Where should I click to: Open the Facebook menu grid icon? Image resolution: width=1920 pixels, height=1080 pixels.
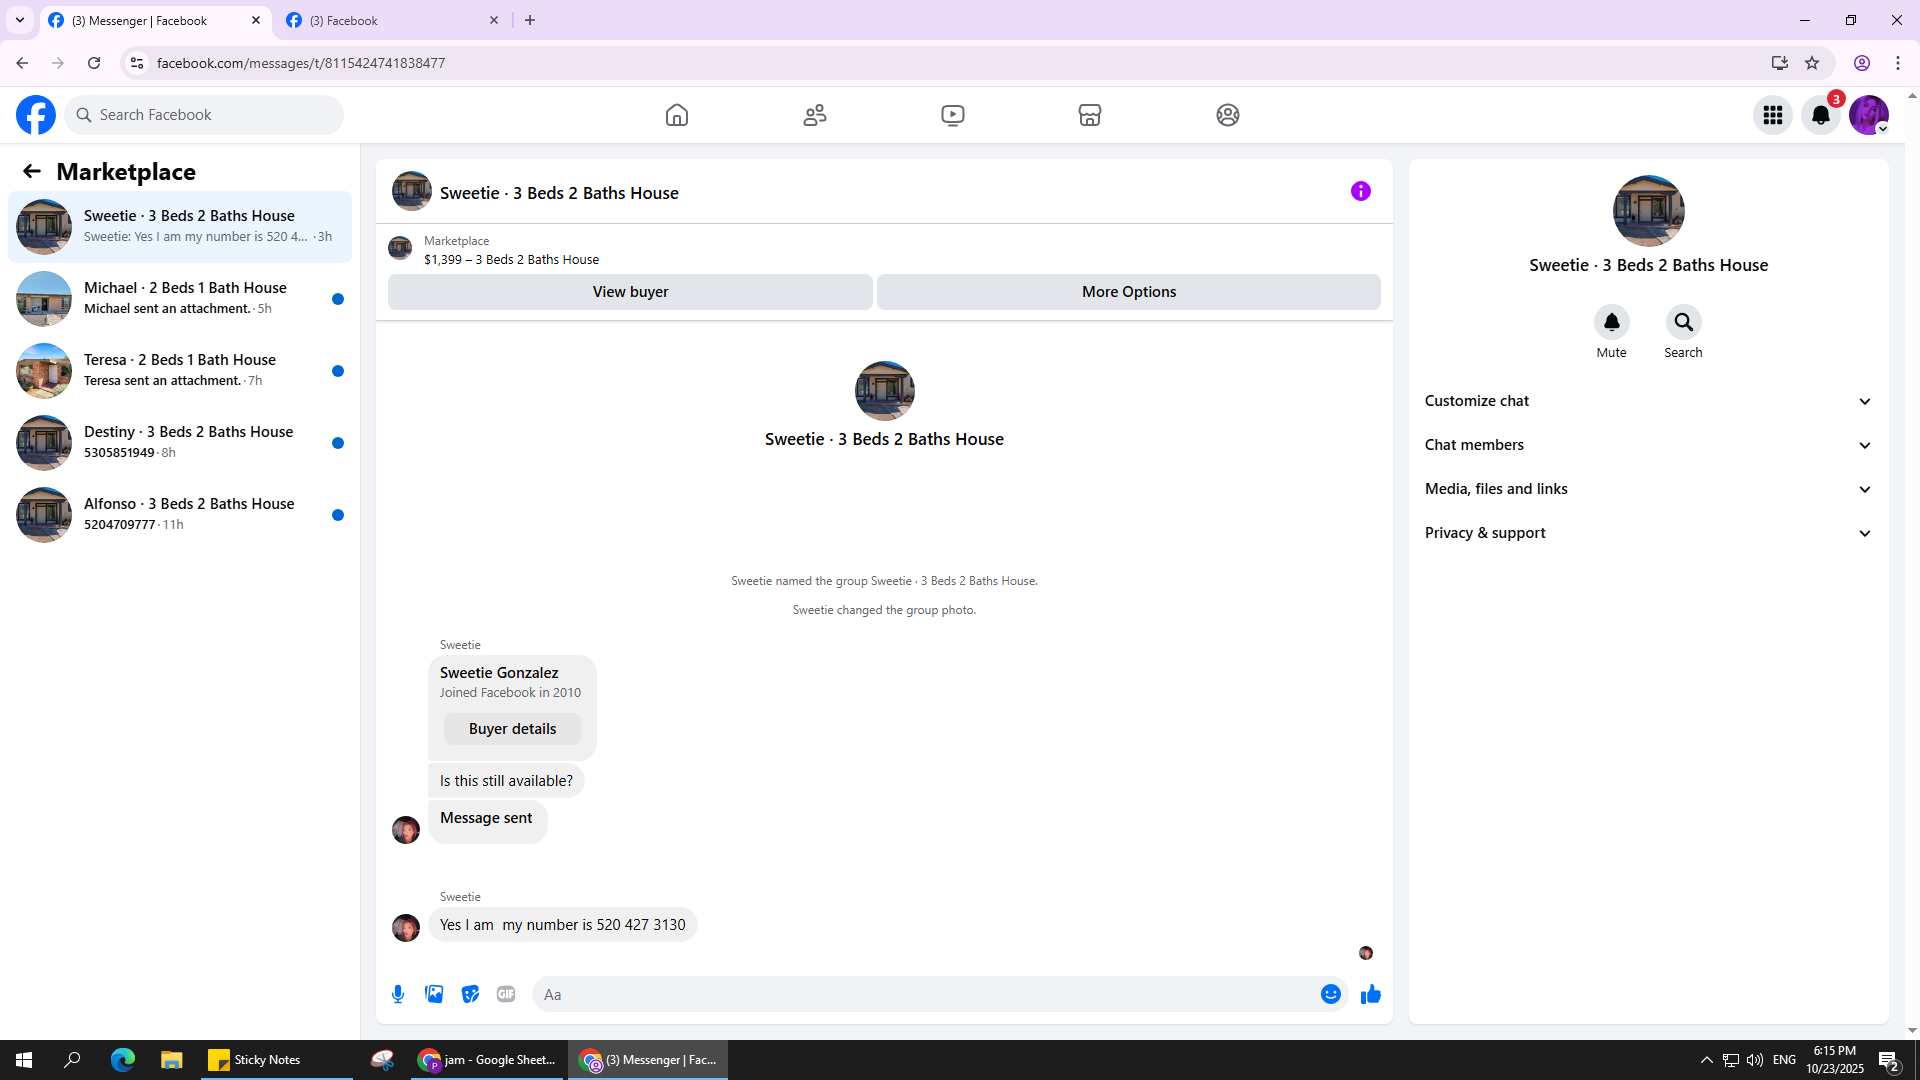pos(1772,115)
